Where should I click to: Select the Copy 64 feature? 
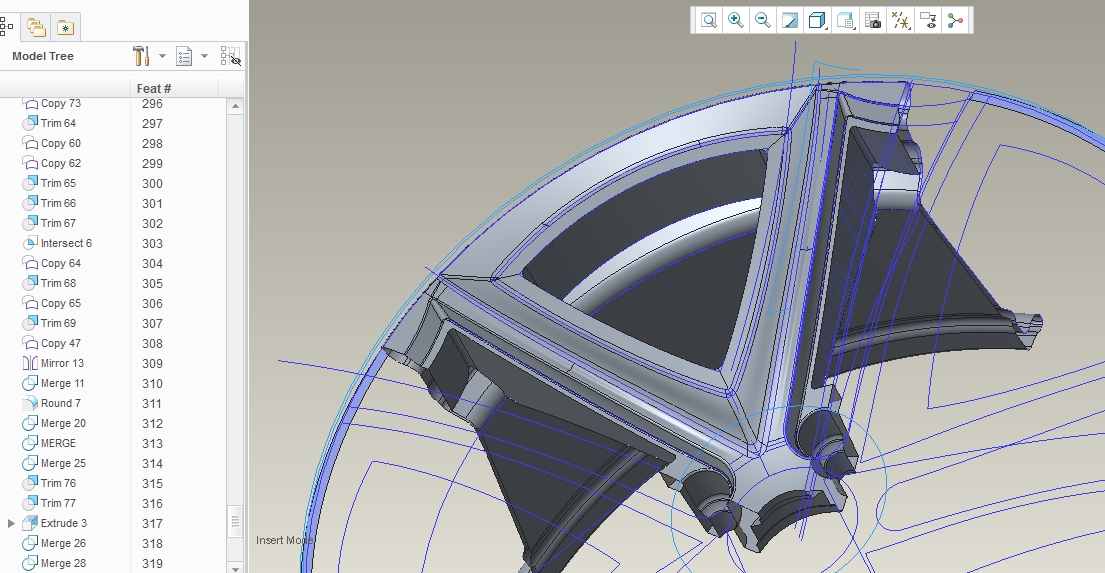coord(61,263)
